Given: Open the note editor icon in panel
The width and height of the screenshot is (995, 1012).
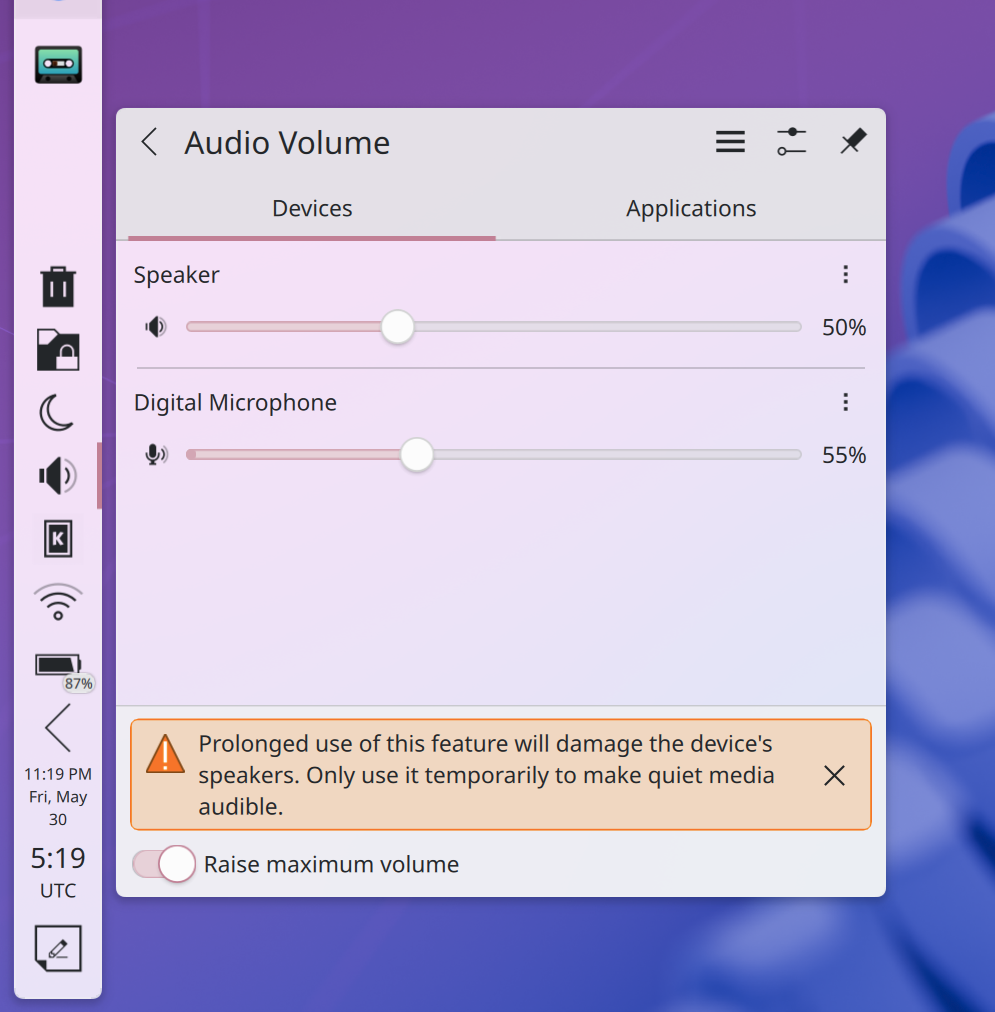Looking at the screenshot, I should 58,948.
